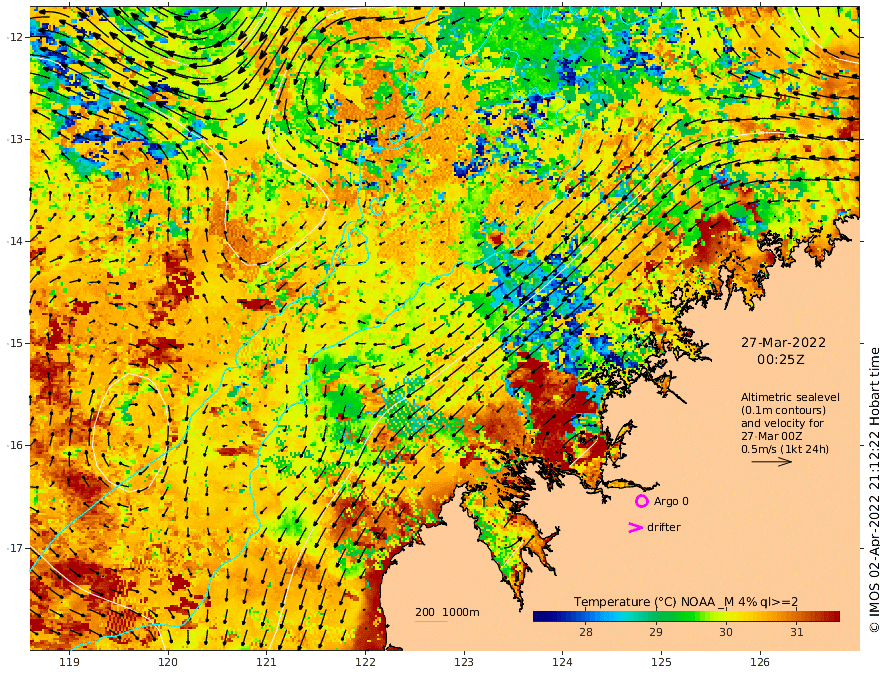Click the 'Altimetric sealevel' caption line

coord(790,397)
